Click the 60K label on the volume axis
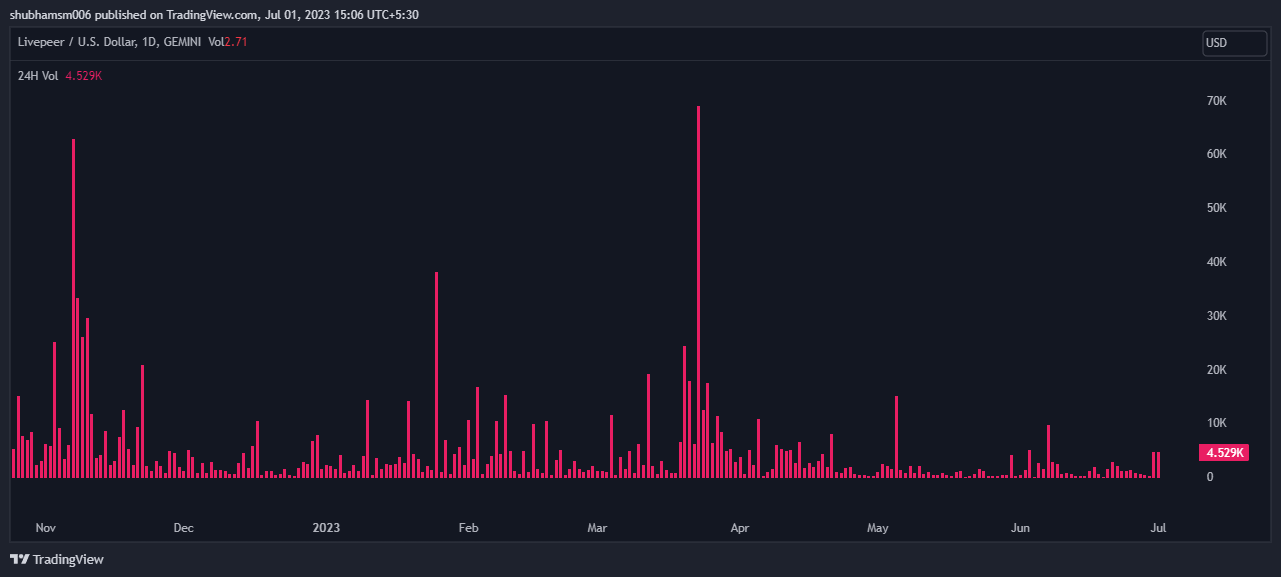This screenshot has width=1281, height=577. tap(1216, 154)
